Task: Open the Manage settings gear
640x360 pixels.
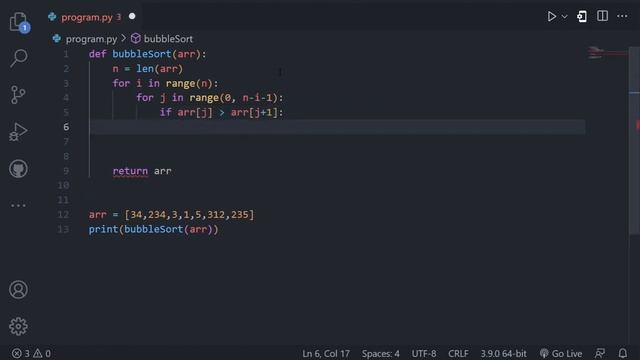Action: click(18, 326)
